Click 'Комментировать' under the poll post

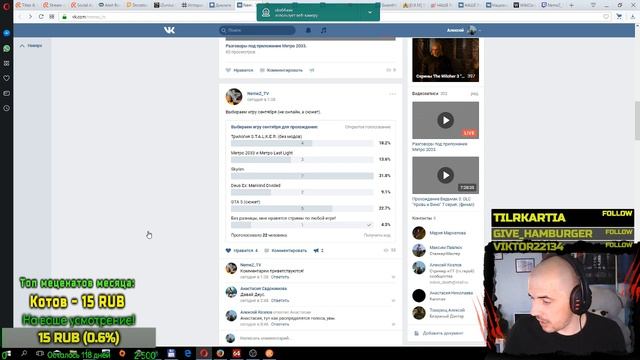[285, 251]
